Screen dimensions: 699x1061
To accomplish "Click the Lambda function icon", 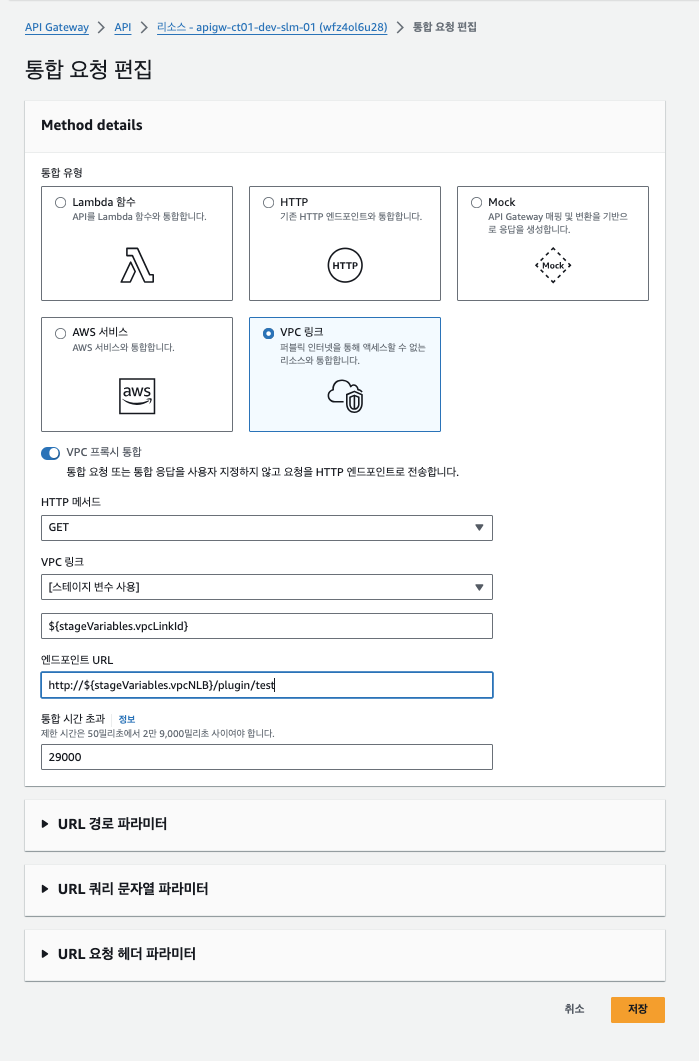I will 137,265.
